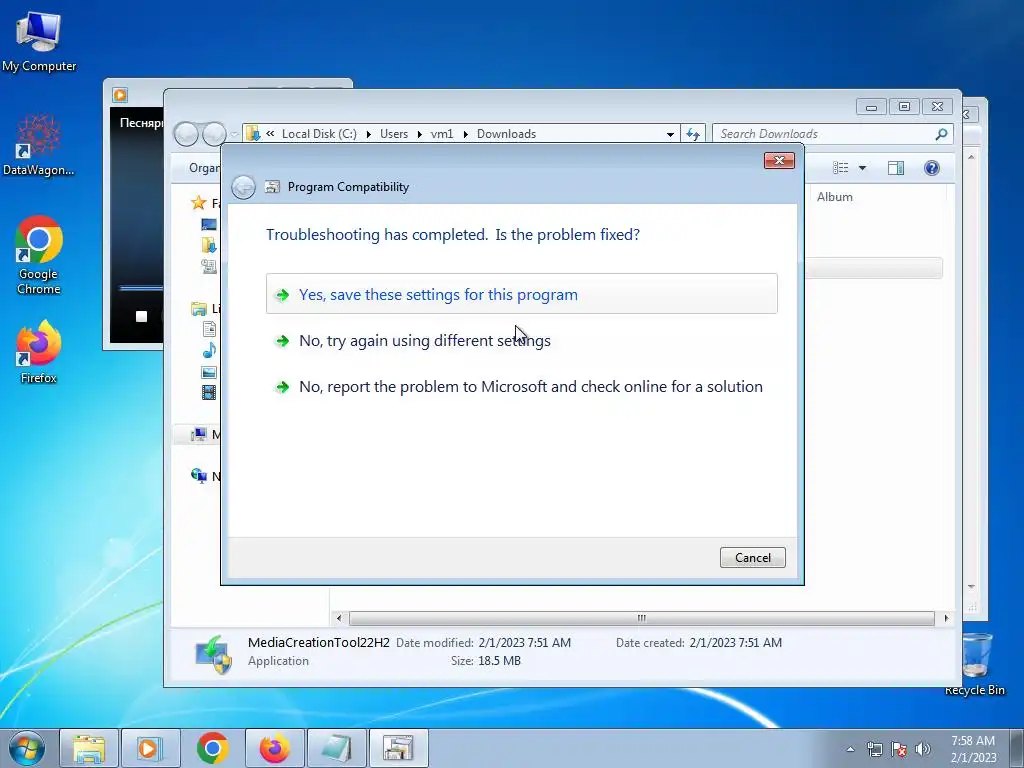Expand arrow after vm1 in path
Screen dimensions: 1024x768
465,134
